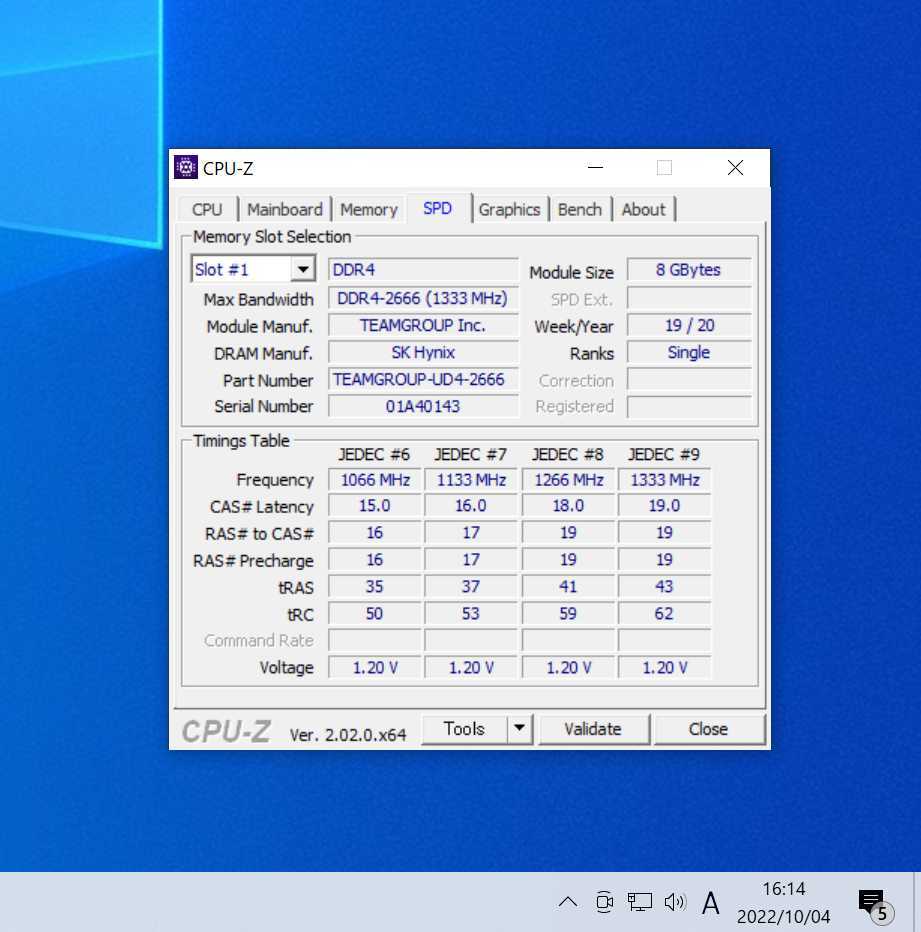Click the CAS# Latency '16.0' cell
Viewport: 921px width, 932px height.
pyautogui.click(x=471, y=506)
